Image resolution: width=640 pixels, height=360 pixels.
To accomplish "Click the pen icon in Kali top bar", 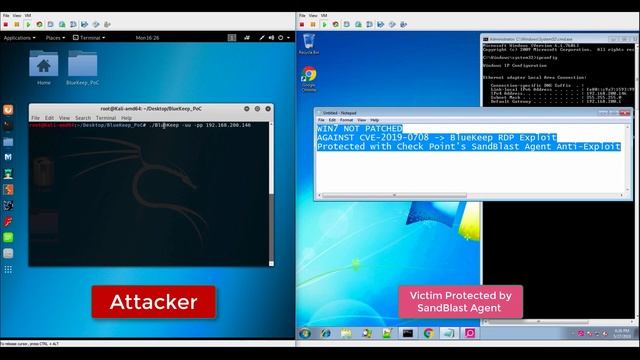I will pos(262,38).
